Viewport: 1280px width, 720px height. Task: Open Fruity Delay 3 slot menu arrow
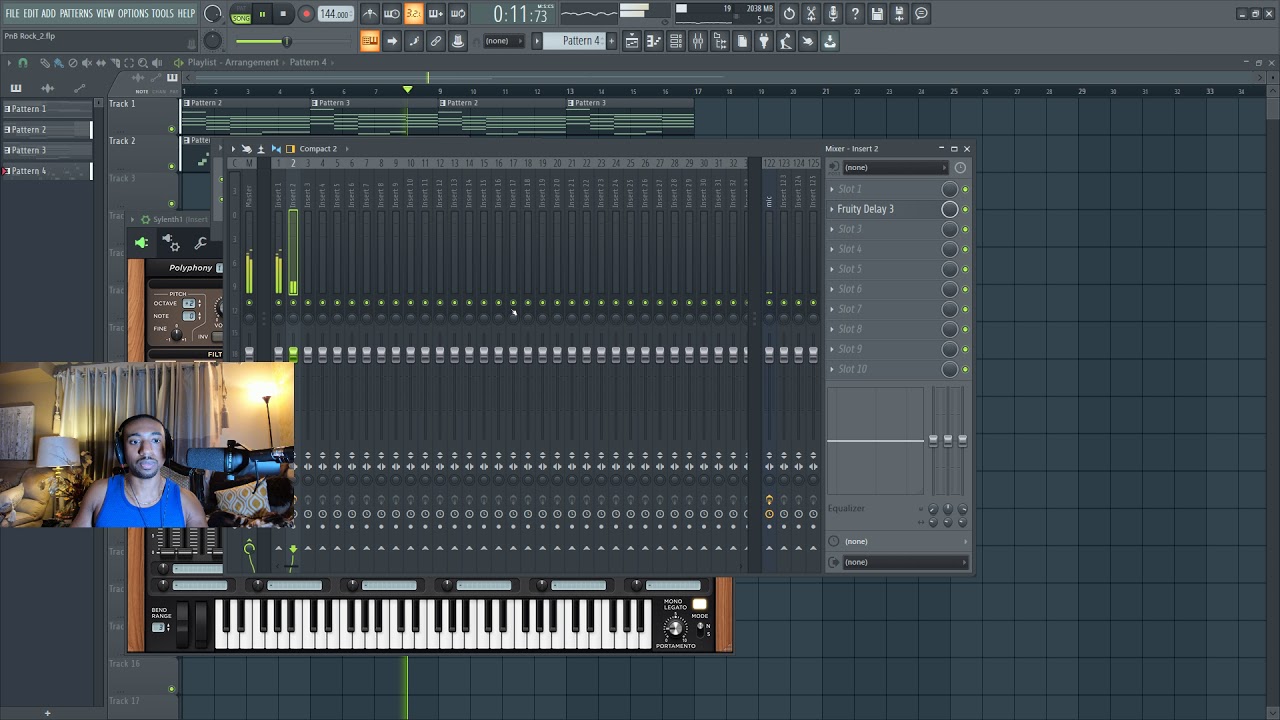point(832,209)
